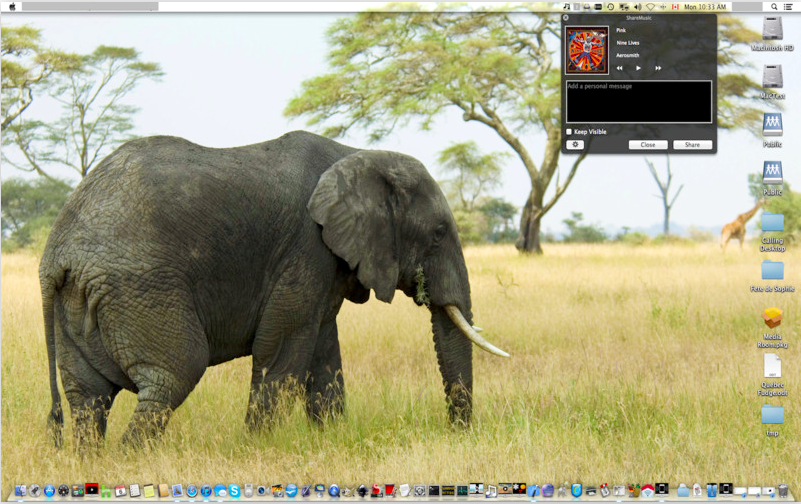Click the Nine Lives album artwork
801x504 pixels.
click(x=587, y=50)
